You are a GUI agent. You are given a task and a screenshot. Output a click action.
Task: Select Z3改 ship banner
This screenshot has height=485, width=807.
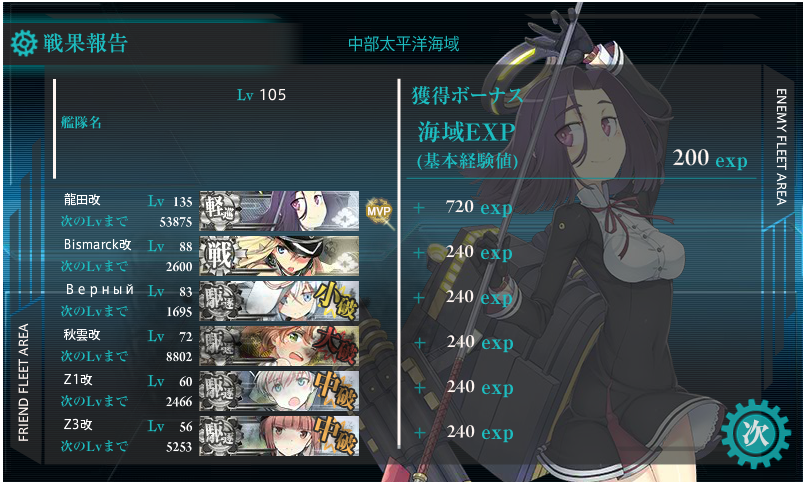pos(279,436)
